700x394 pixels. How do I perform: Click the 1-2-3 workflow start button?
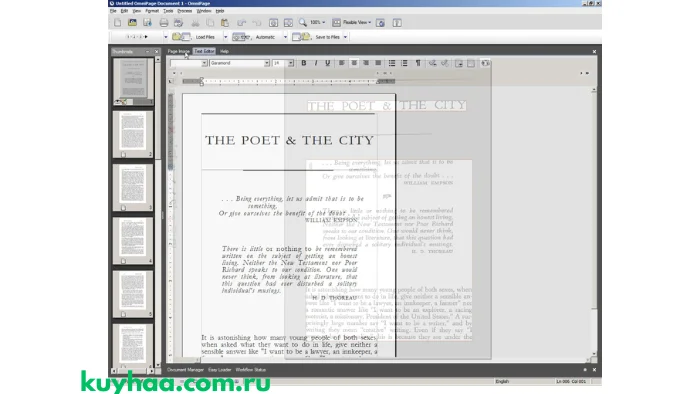tap(137, 37)
